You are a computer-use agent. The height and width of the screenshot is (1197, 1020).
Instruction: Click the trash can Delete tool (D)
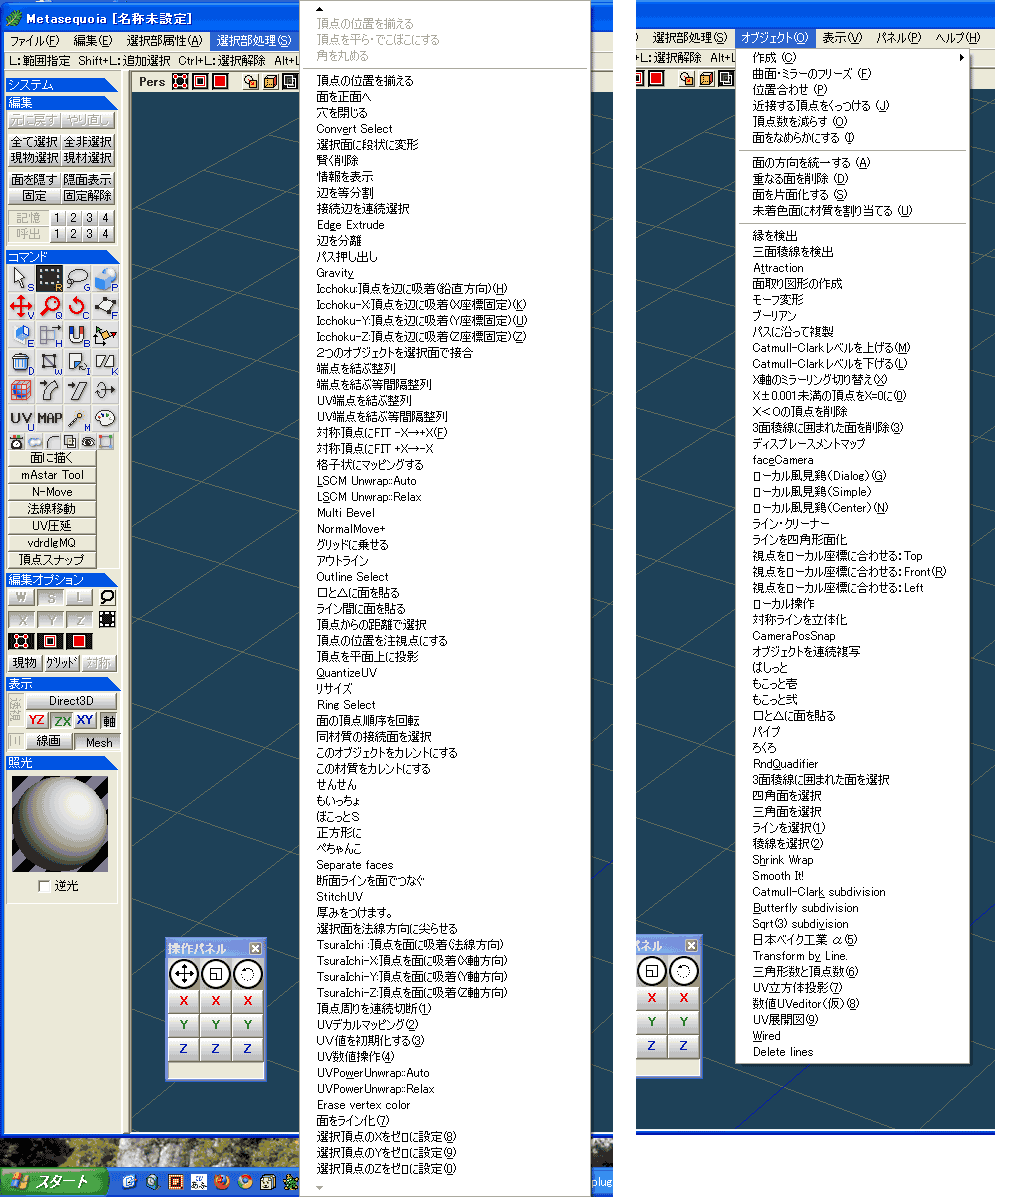coord(21,363)
